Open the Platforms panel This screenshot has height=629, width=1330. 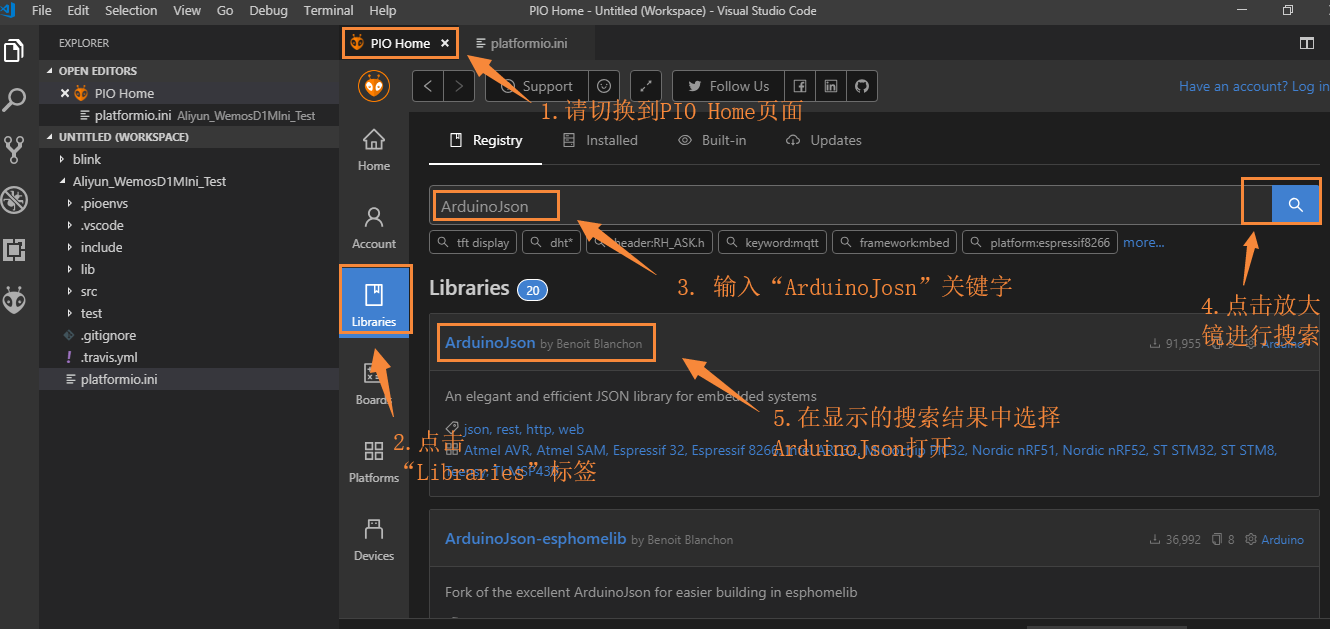pos(373,458)
